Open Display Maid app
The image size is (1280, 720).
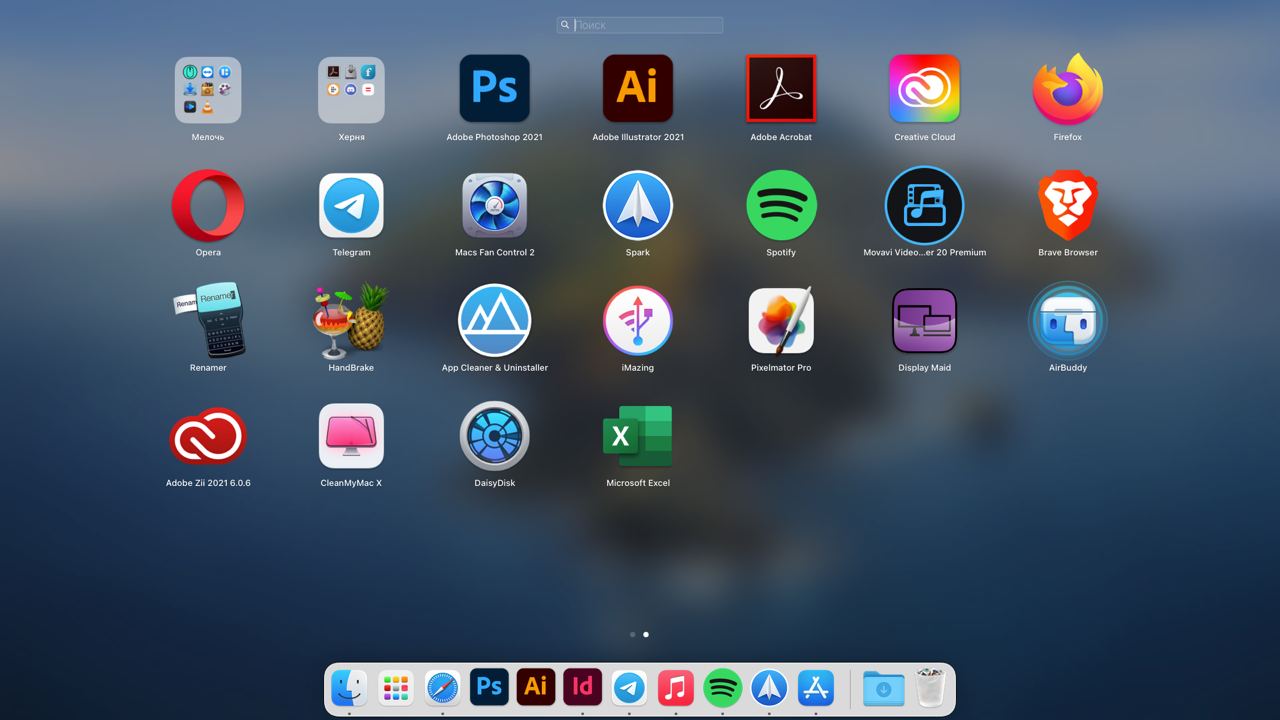[x=924, y=321]
